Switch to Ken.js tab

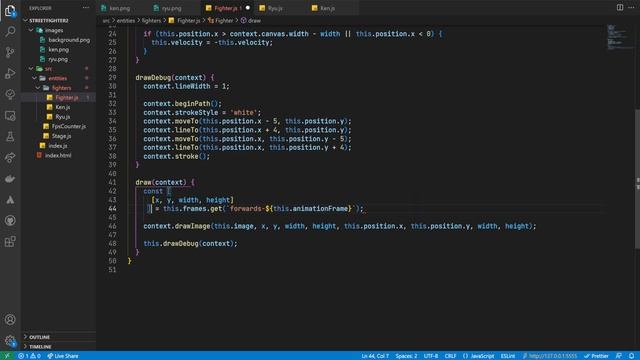327,8
